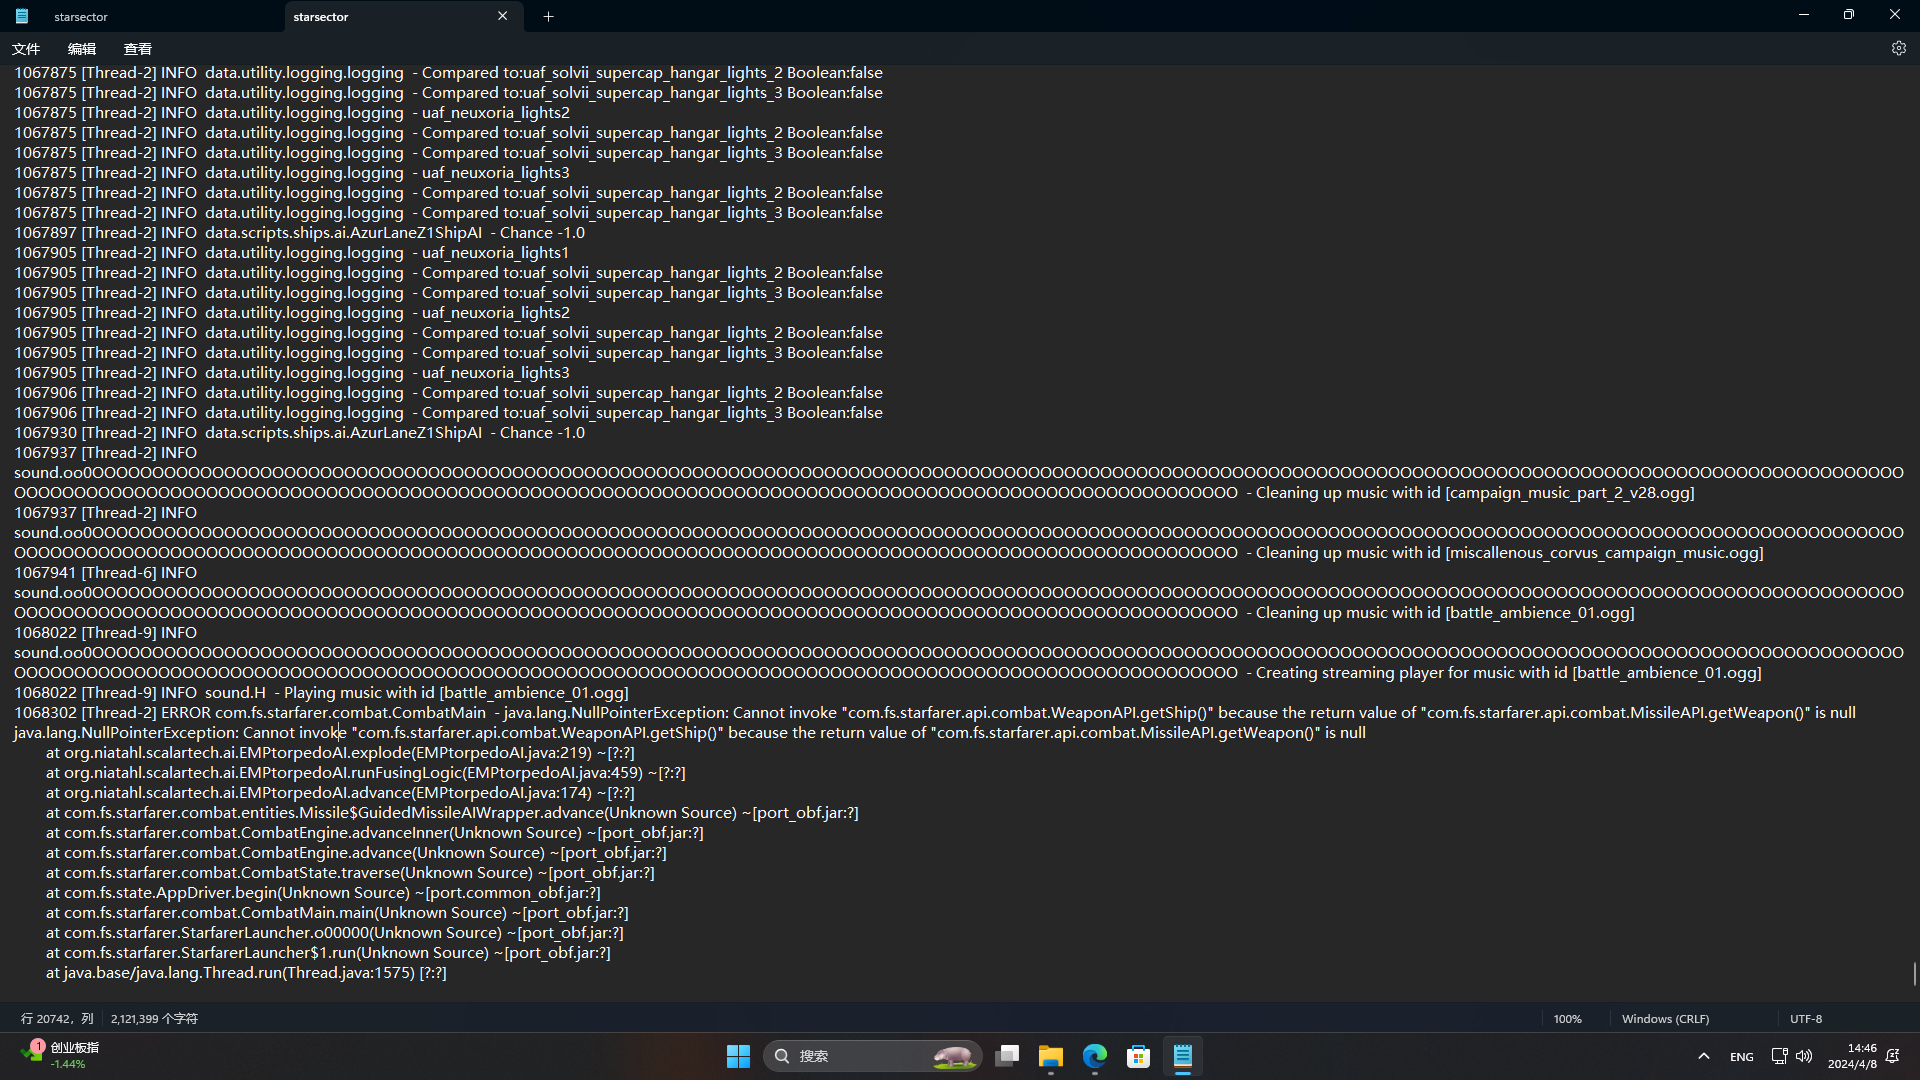Add a new tab with plus button

tap(548, 16)
